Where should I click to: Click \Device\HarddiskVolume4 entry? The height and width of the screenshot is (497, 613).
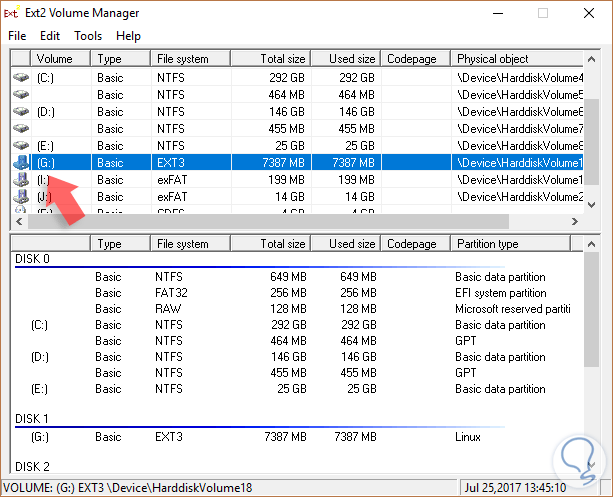pyautogui.click(x=520, y=78)
